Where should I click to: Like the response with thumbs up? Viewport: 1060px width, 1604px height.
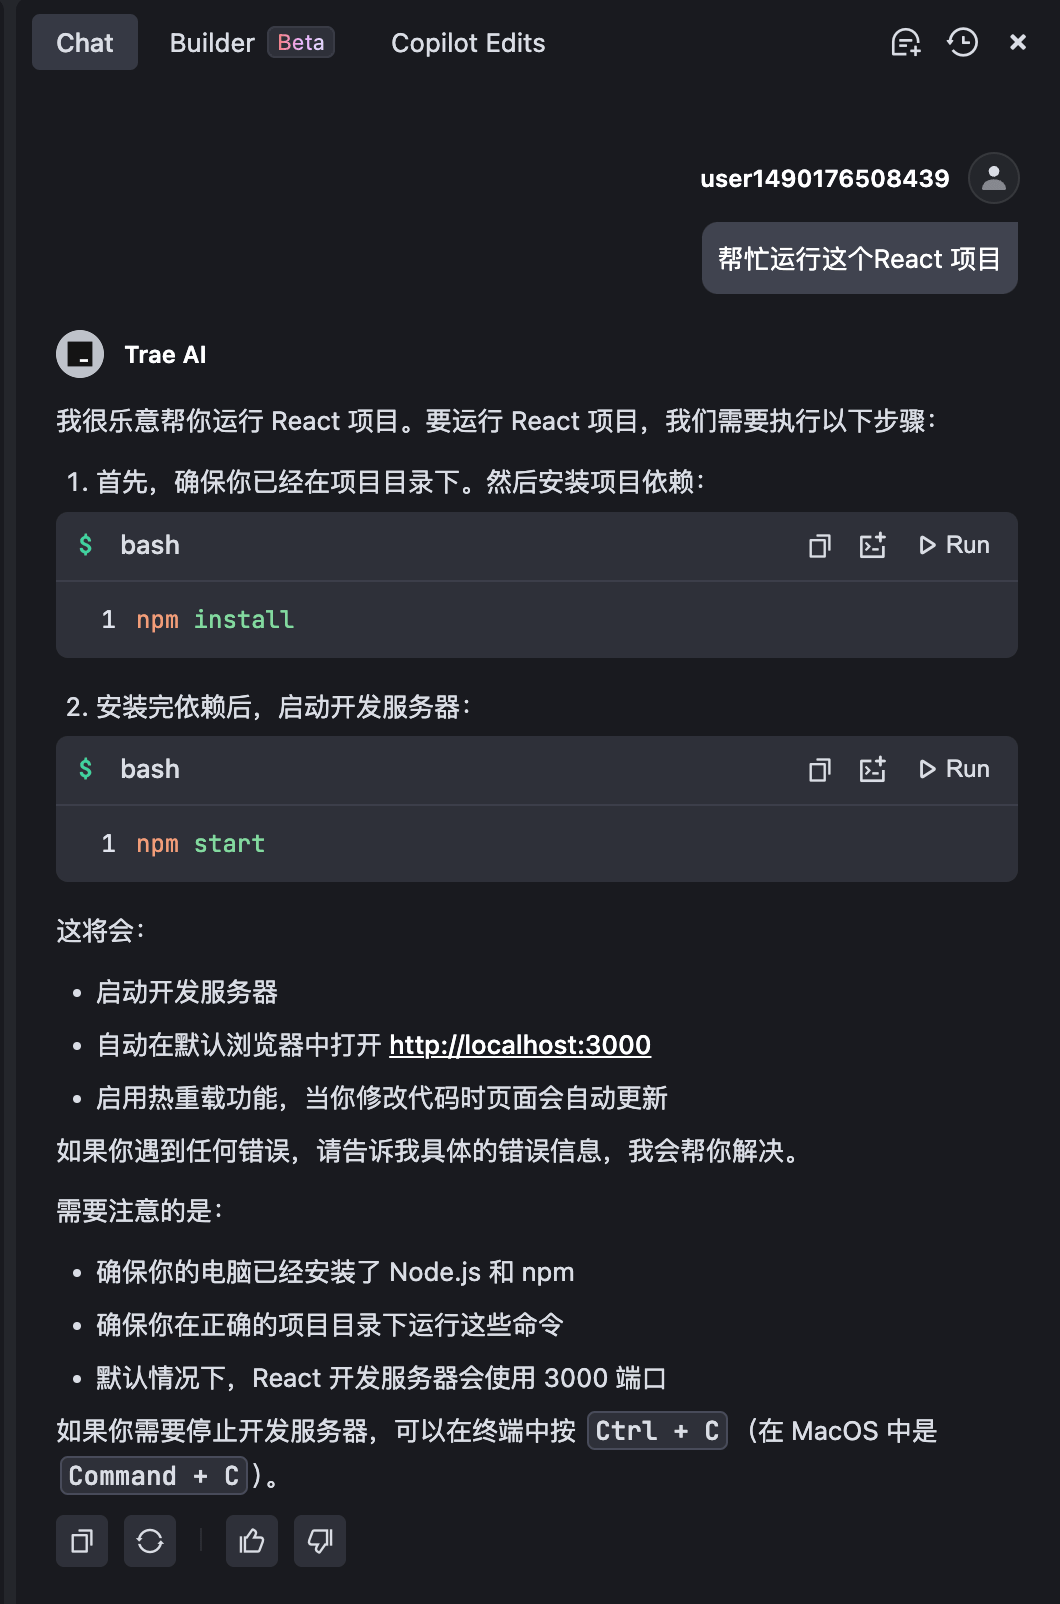pyautogui.click(x=252, y=1541)
